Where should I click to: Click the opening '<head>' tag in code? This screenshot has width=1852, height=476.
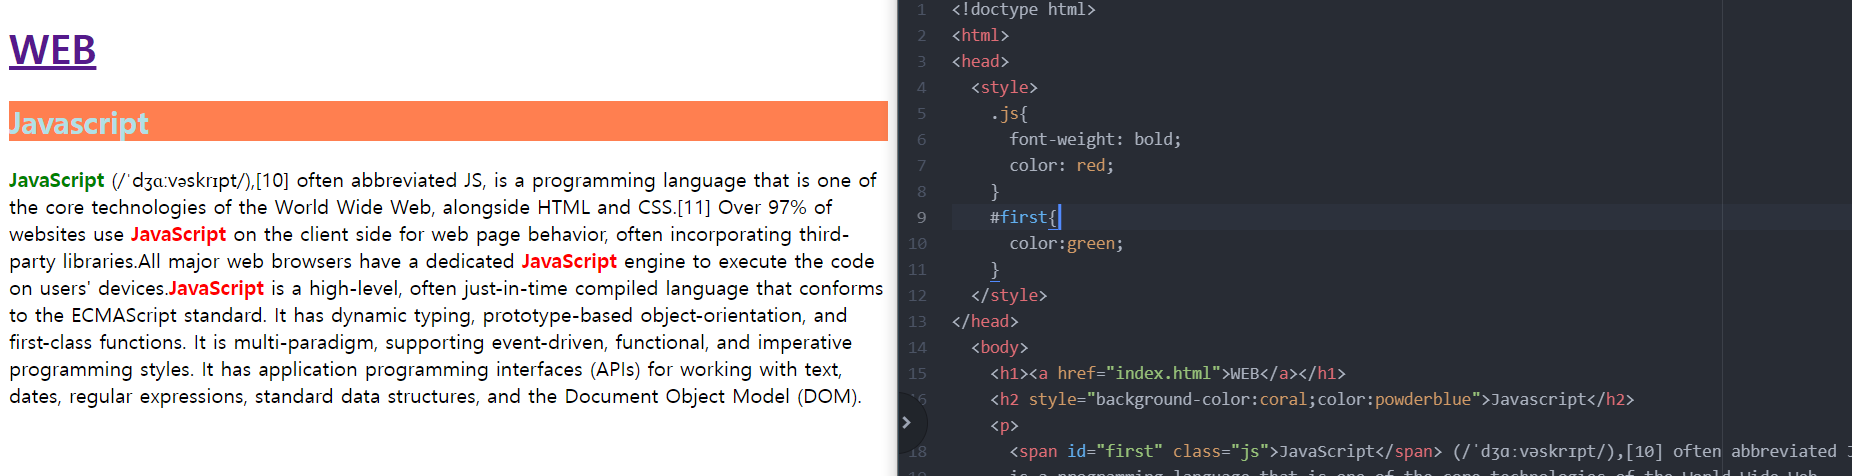[980, 61]
